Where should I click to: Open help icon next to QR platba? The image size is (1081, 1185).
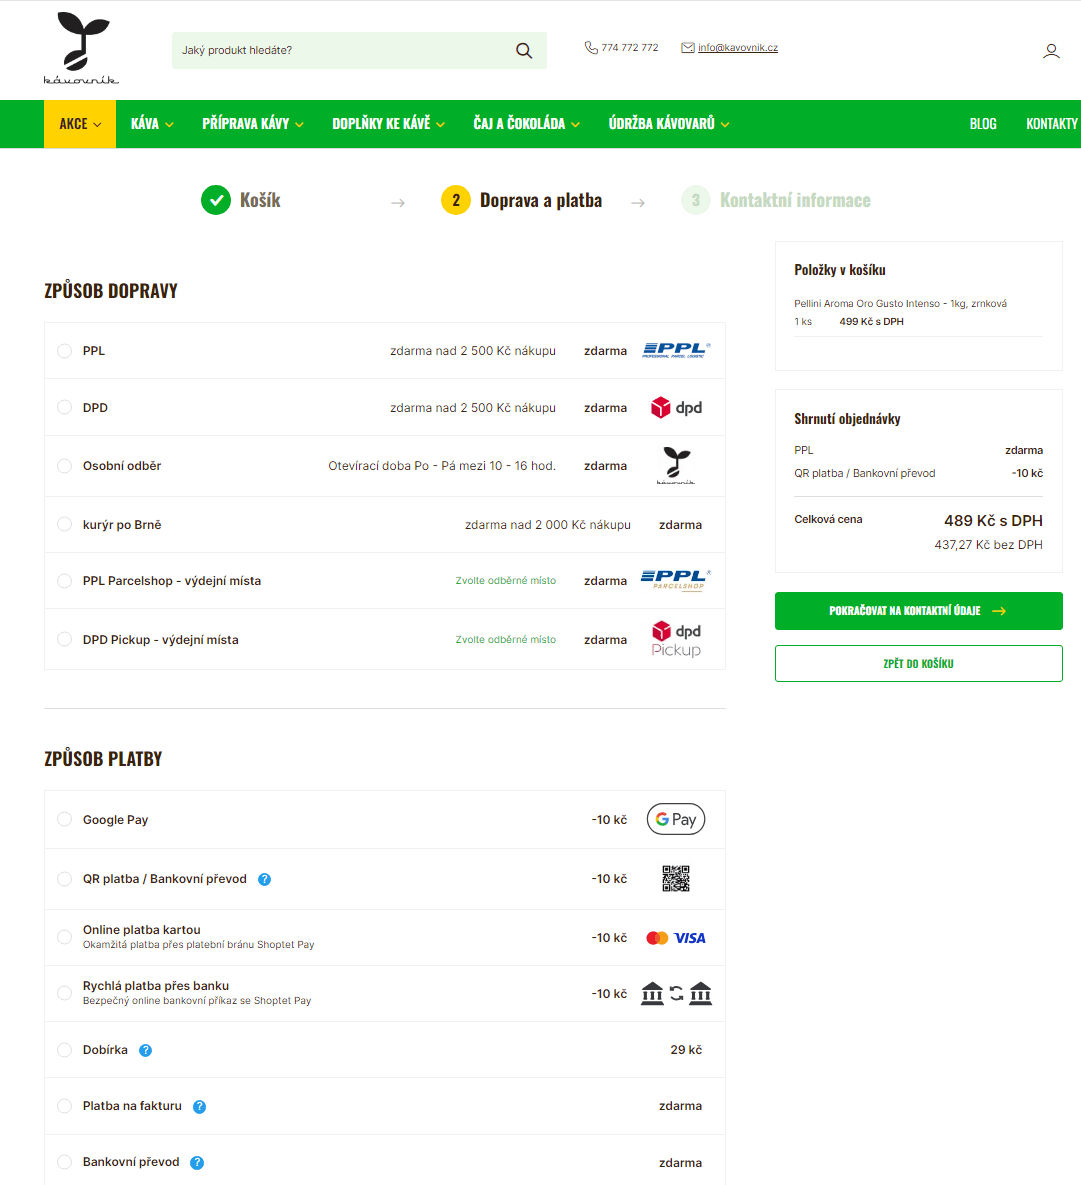(x=265, y=879)
